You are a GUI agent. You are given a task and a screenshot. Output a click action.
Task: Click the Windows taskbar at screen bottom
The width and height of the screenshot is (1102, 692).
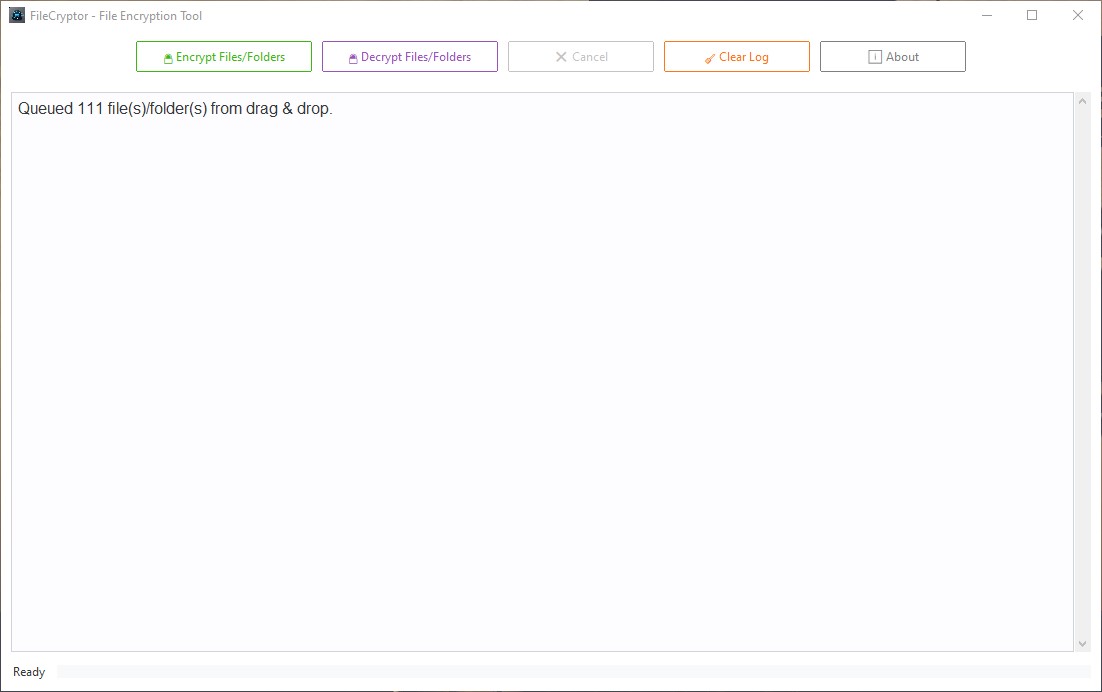coord(551,688)
